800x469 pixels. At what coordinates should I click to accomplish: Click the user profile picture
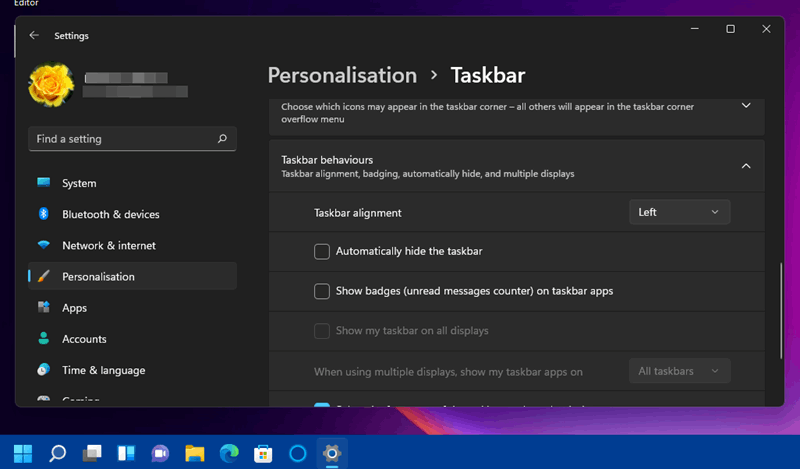click(x=50, y=86)
